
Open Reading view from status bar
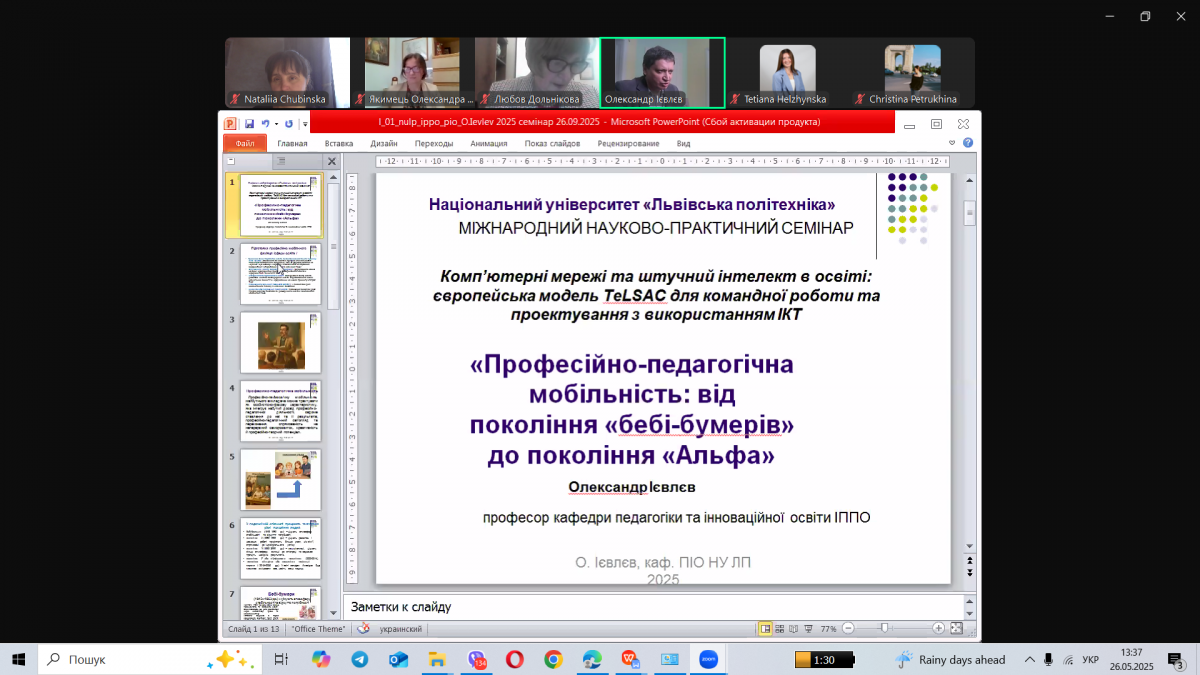coord(794,629)
